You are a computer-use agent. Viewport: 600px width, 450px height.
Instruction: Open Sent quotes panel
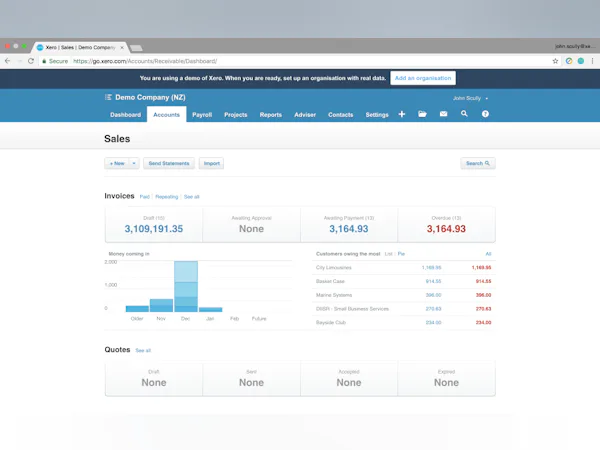[251, 378]
